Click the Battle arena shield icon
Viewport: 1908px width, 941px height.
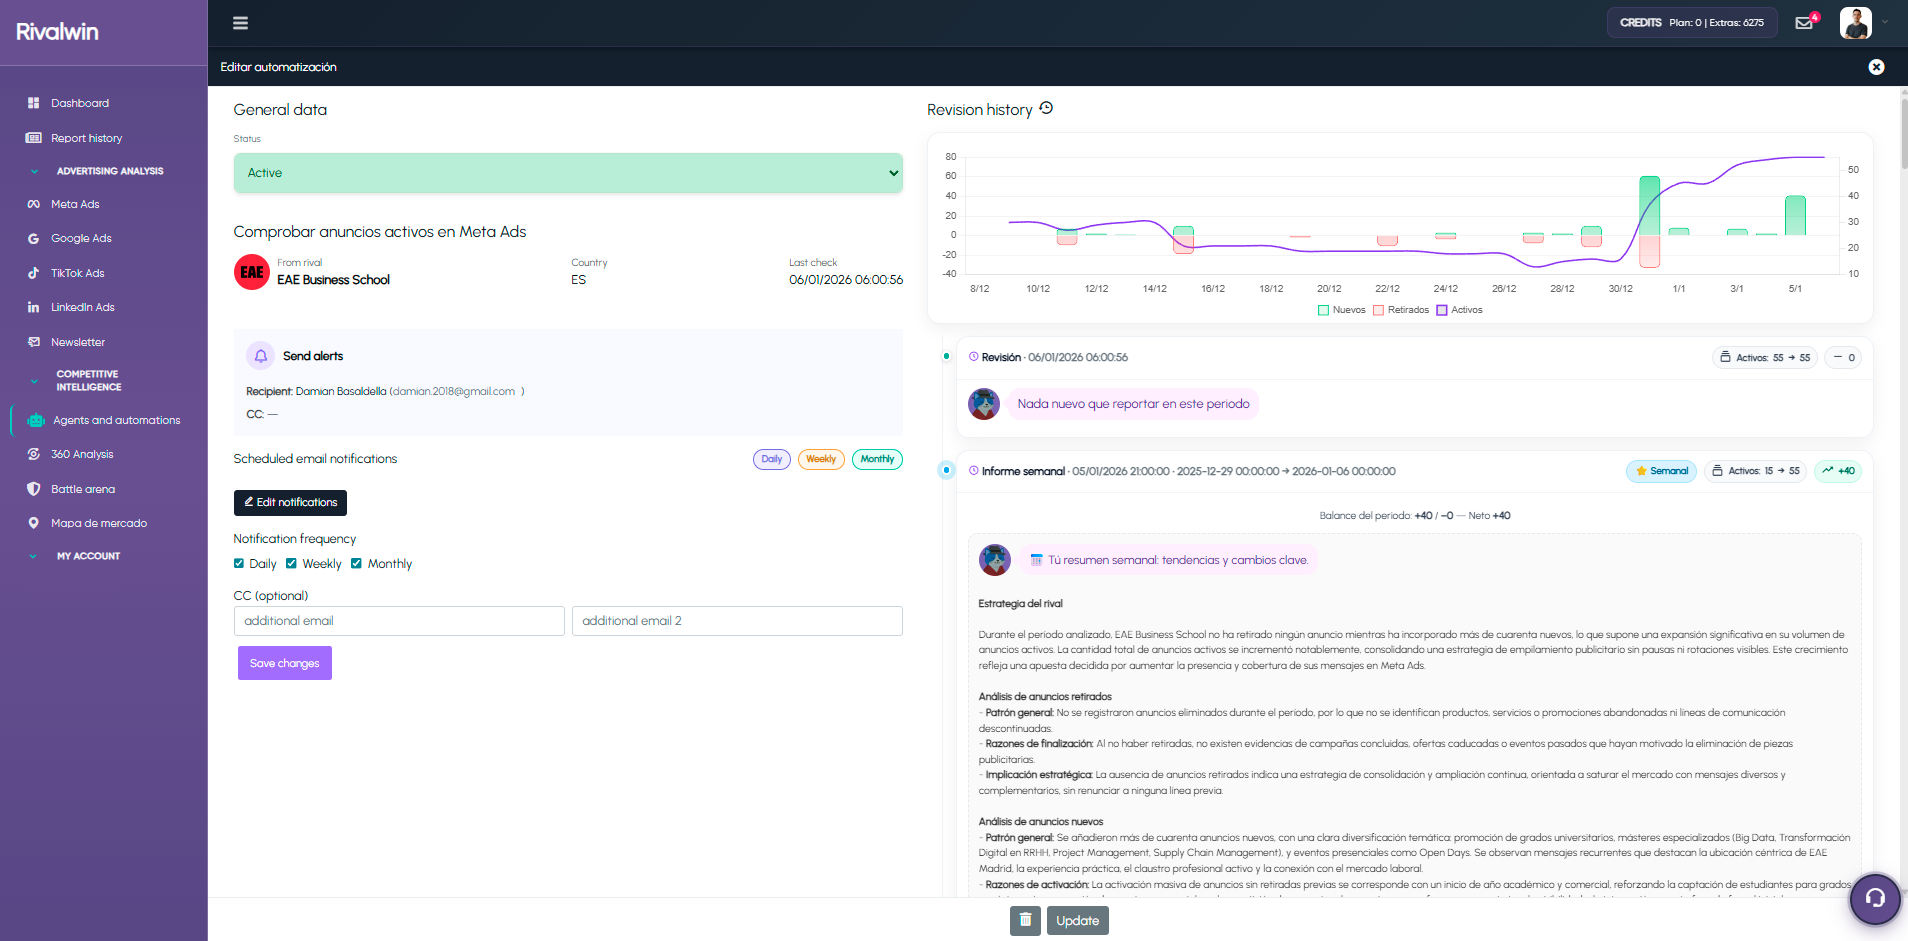coord(33,489)
